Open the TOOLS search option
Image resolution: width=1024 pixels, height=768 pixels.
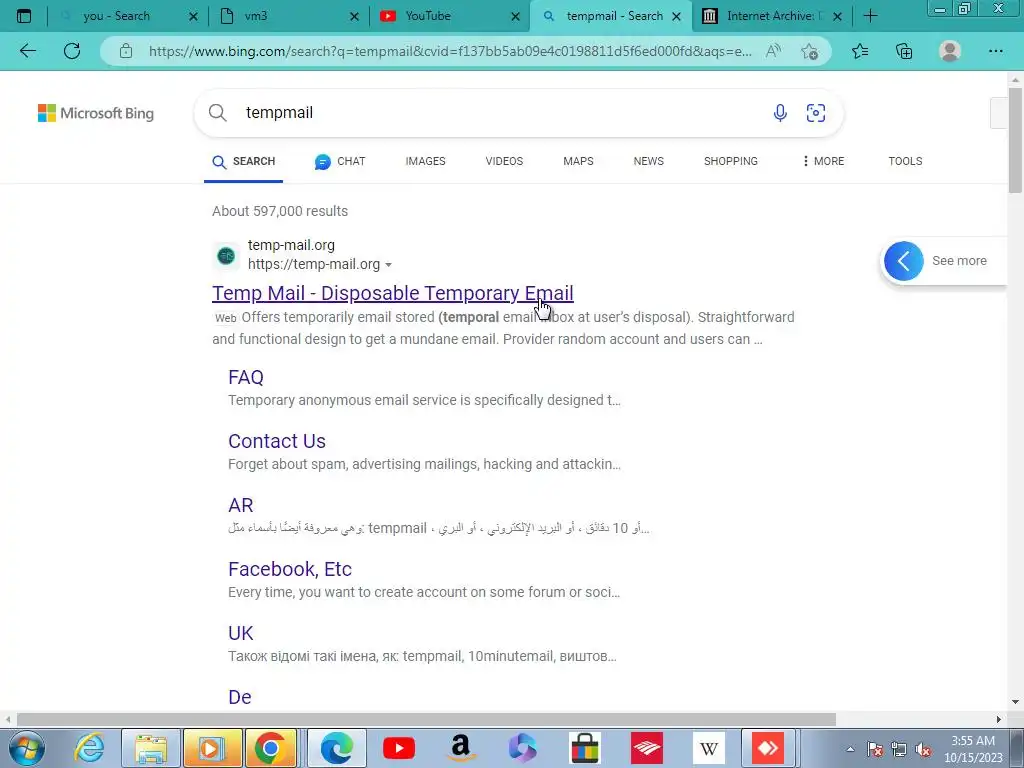pyautogui.click(x=905, y=161)
